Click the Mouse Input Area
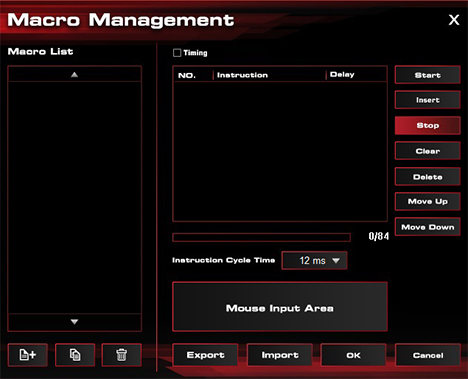 (x=280, y=307)
